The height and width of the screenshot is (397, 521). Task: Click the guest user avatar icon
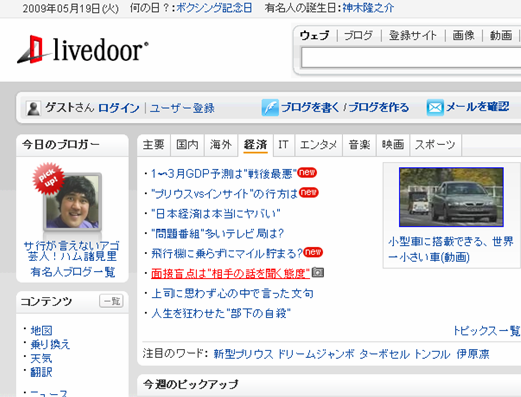tap(33, 108)
